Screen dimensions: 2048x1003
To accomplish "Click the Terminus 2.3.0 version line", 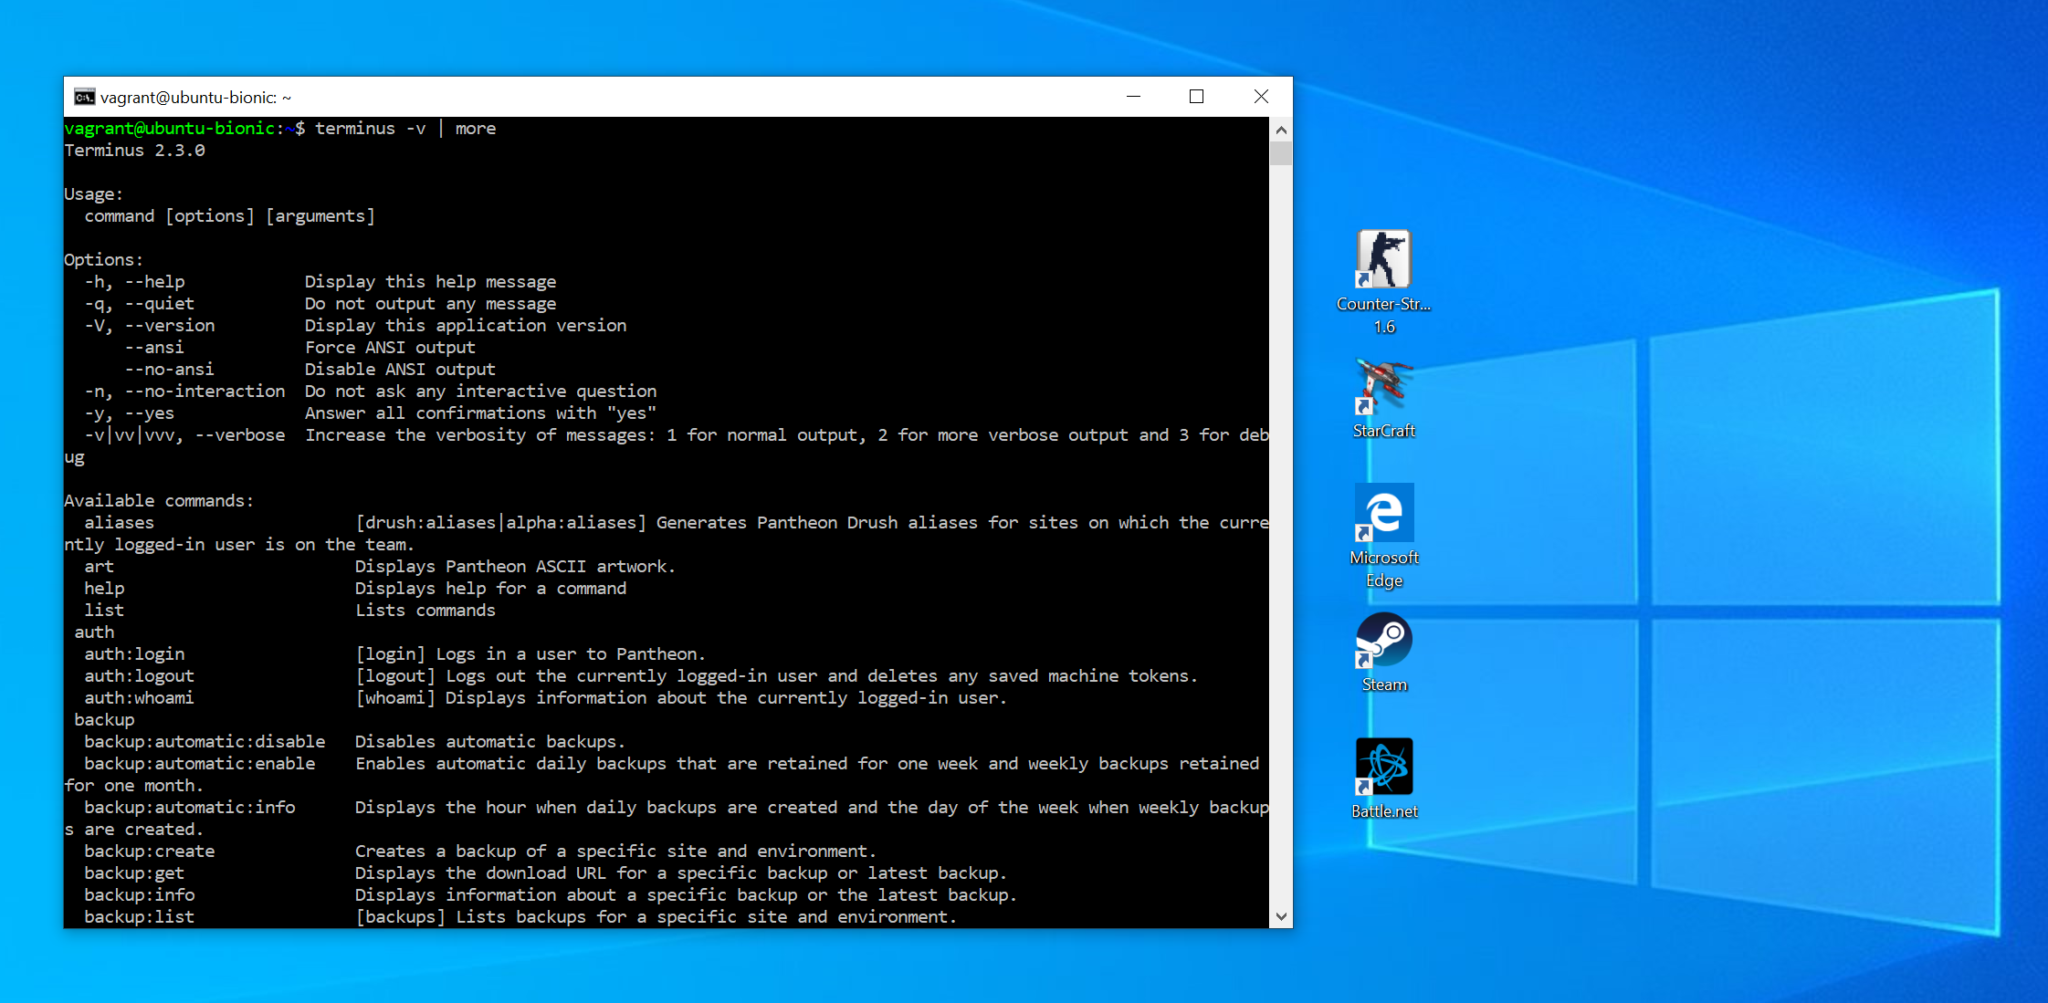I will [x=134, y=149].
